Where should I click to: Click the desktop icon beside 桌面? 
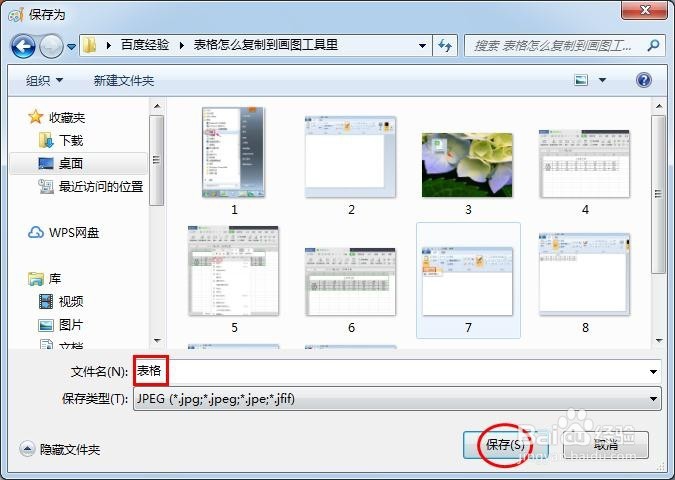(x=46, y=163)
